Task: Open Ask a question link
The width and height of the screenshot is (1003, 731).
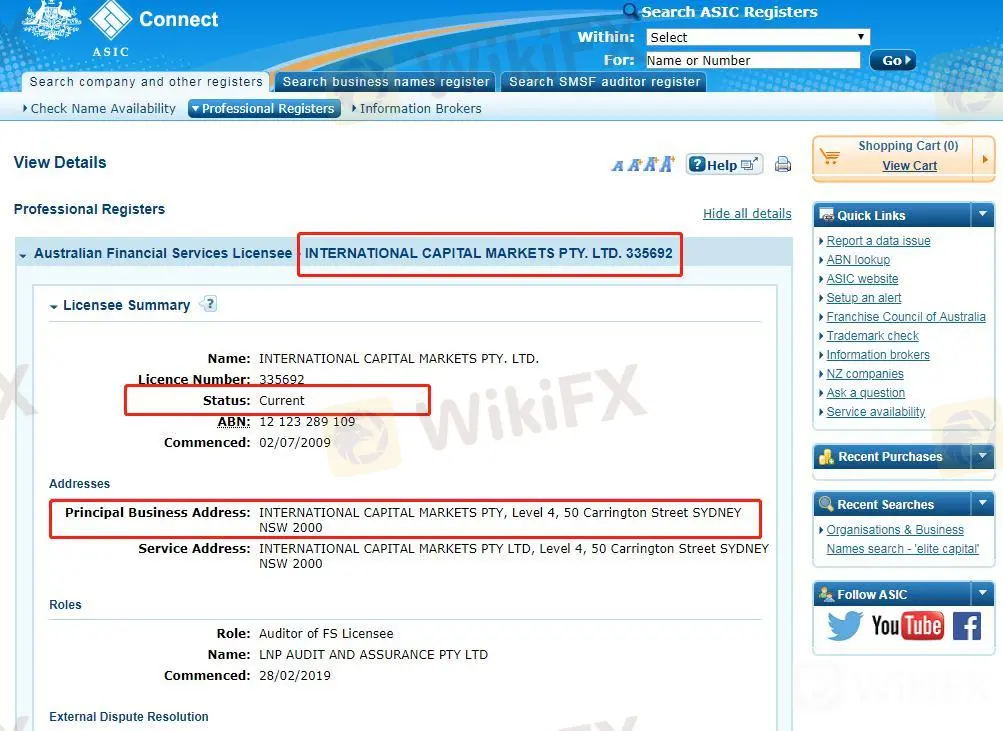Action: [x=865, y=393]
